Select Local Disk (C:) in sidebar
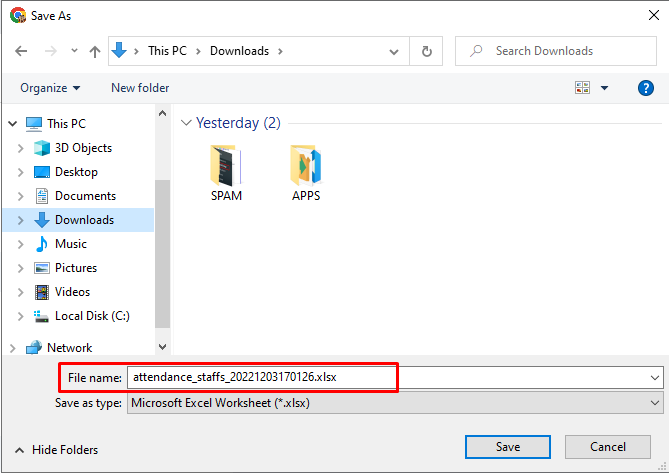This screenshot has height=473, width=669. coord(92,316)
